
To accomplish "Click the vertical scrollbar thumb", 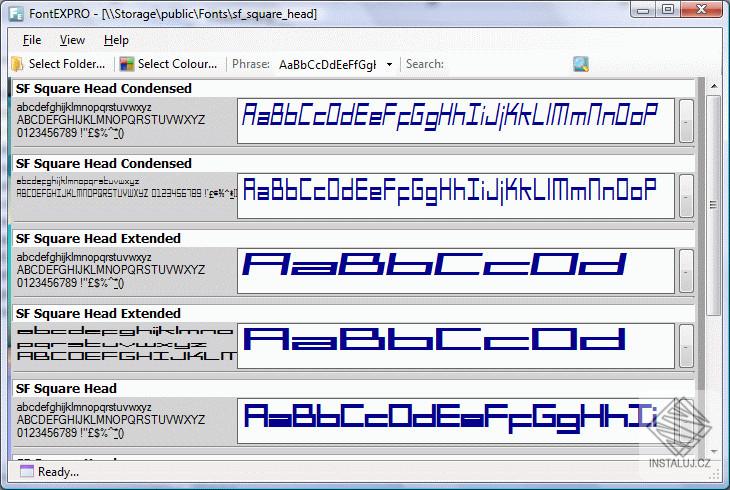I will click(x=713, y=205).
